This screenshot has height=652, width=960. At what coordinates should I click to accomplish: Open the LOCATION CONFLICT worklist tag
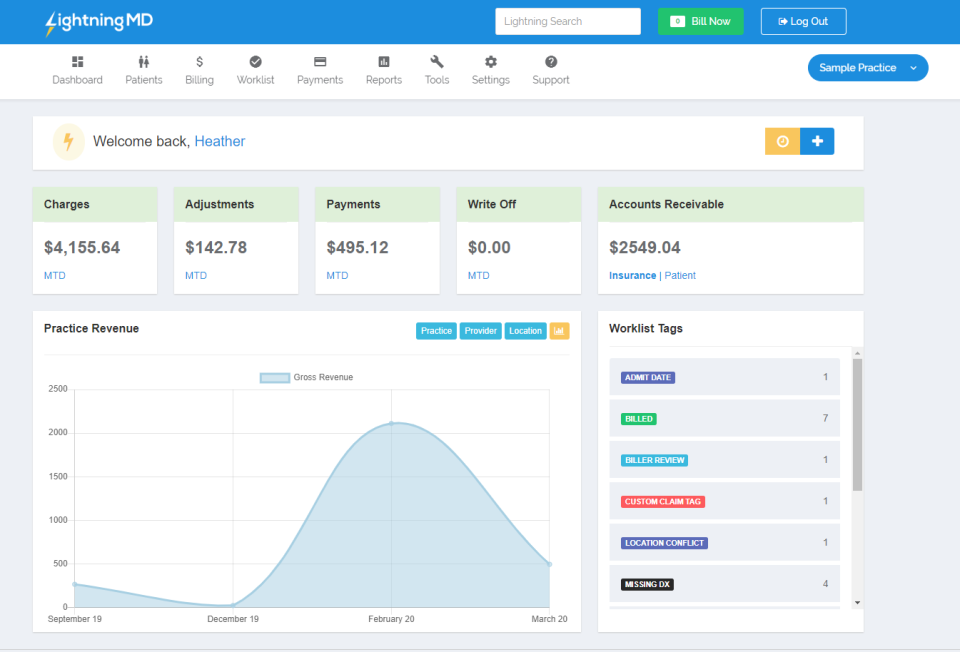click(664, 543)
